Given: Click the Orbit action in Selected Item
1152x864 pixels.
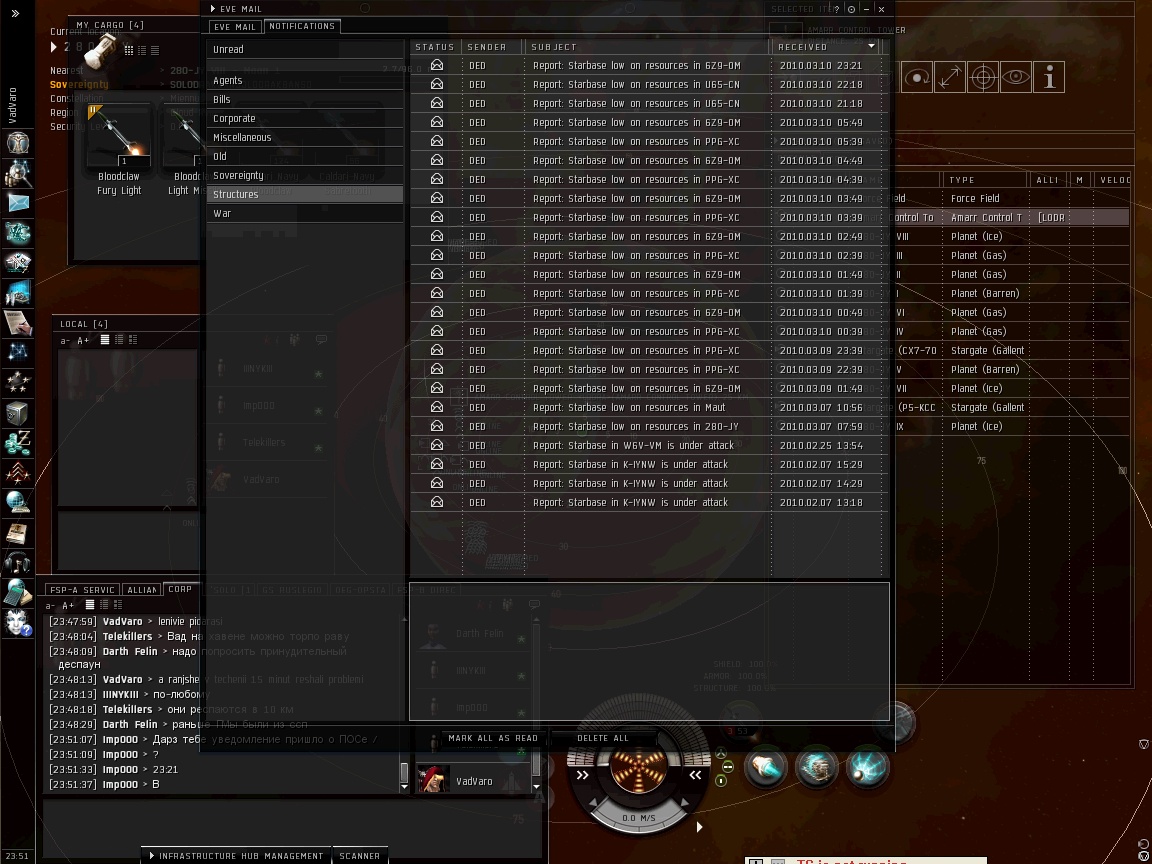Looking at the screenshot, I should pos(917,78).
